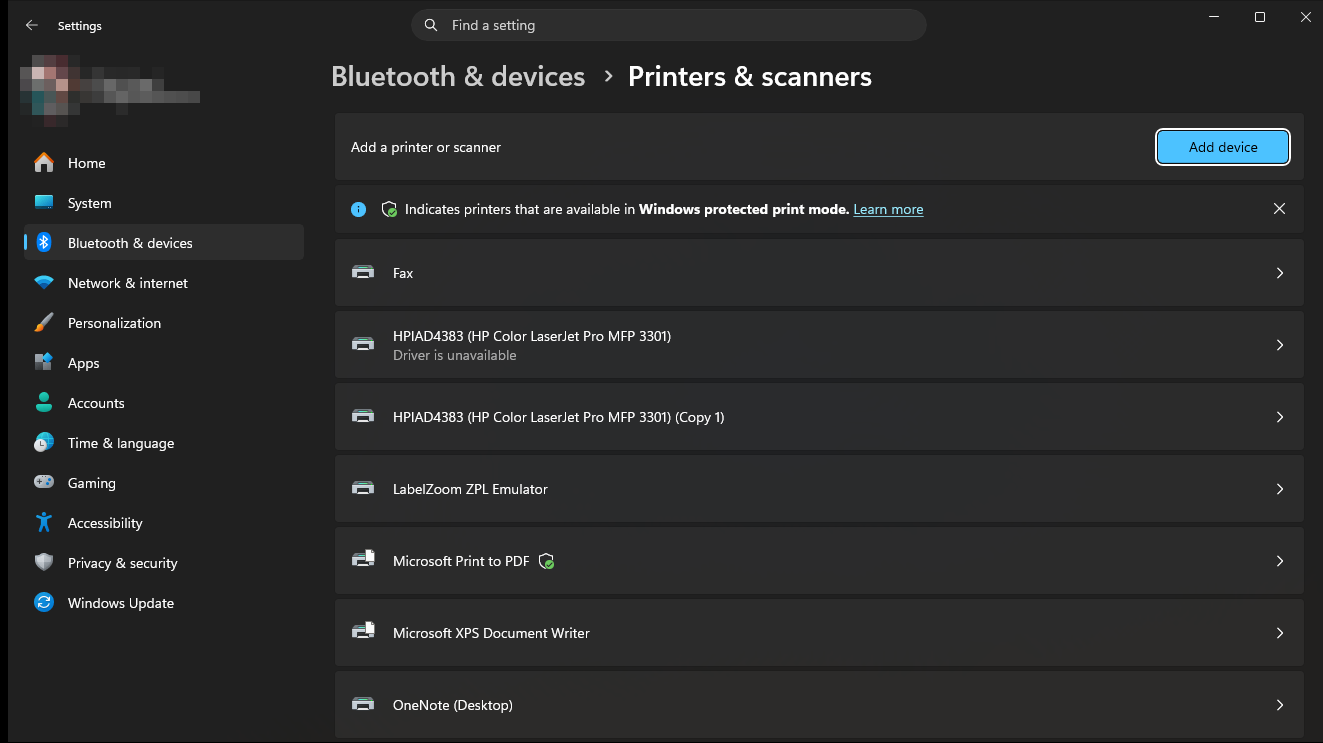Open chevron on LabelZoom ZPL Emulator row
This screenshot has height=743, width=1323.
pos(1280,489)
